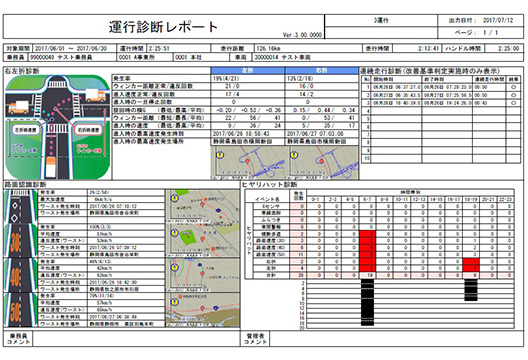
Task: Select the 3運行 header cell
Action: [x=381, y=20]
